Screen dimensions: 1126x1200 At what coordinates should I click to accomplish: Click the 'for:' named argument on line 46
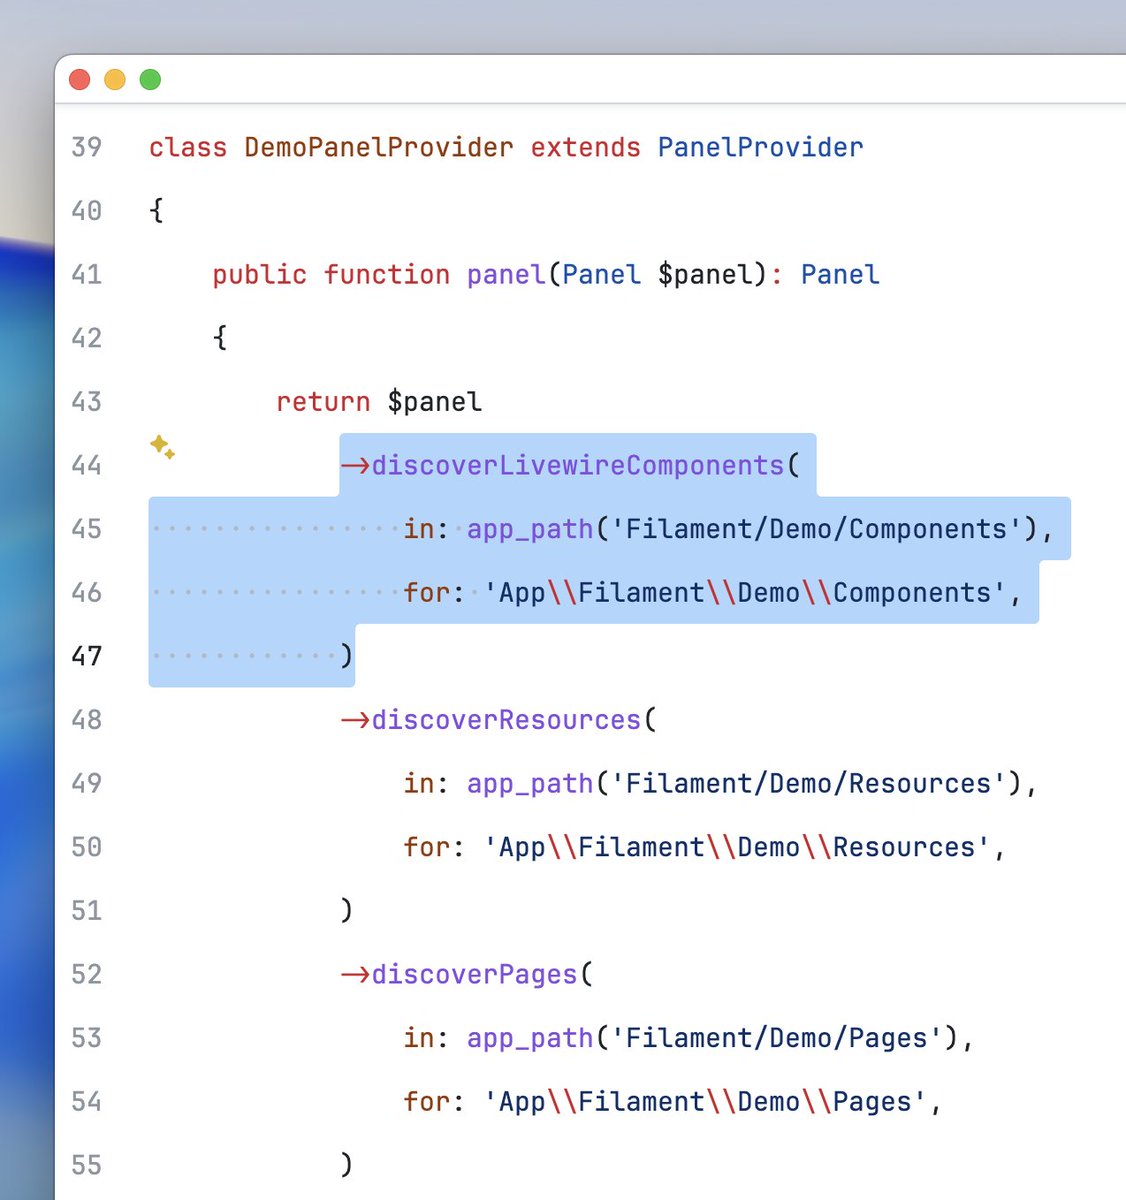click(435, 593)
